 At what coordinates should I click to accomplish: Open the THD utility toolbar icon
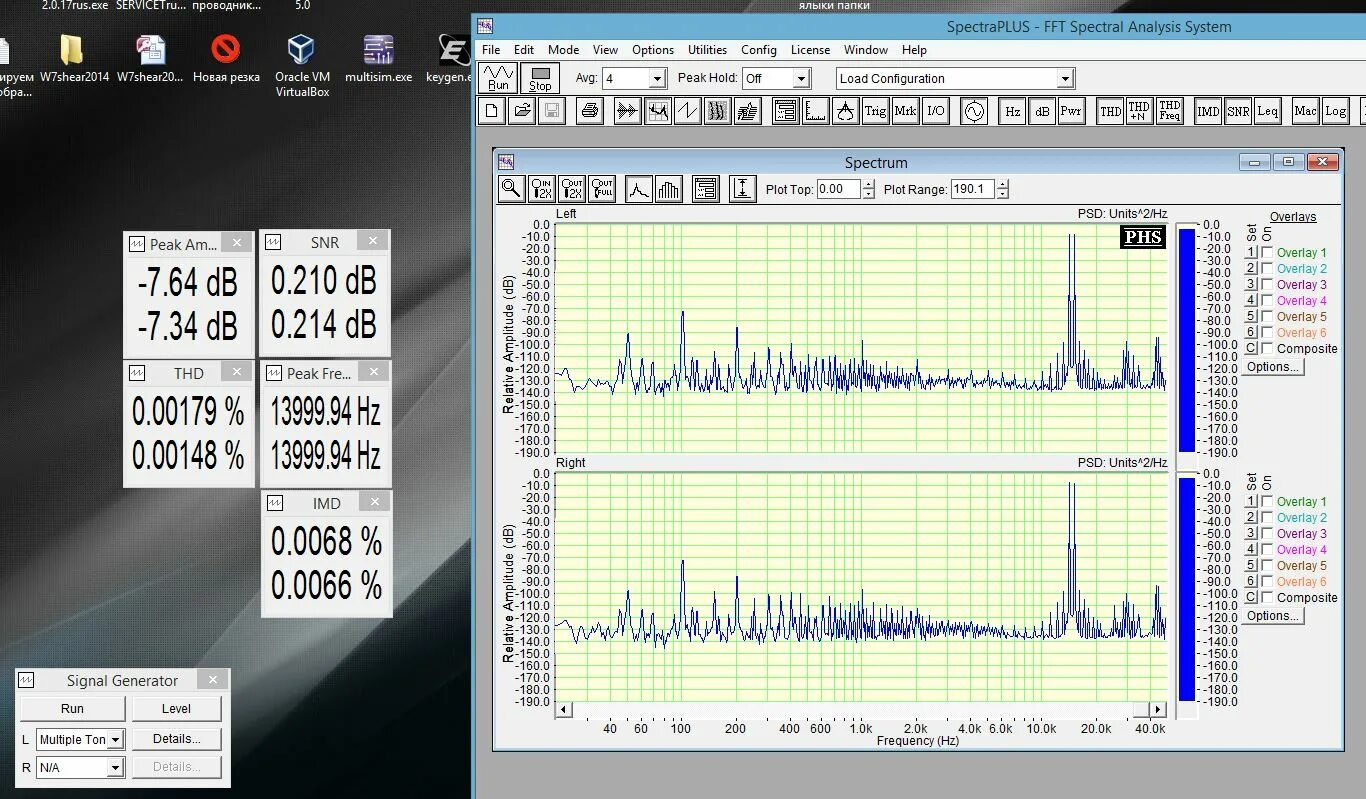coord(1110,111)
